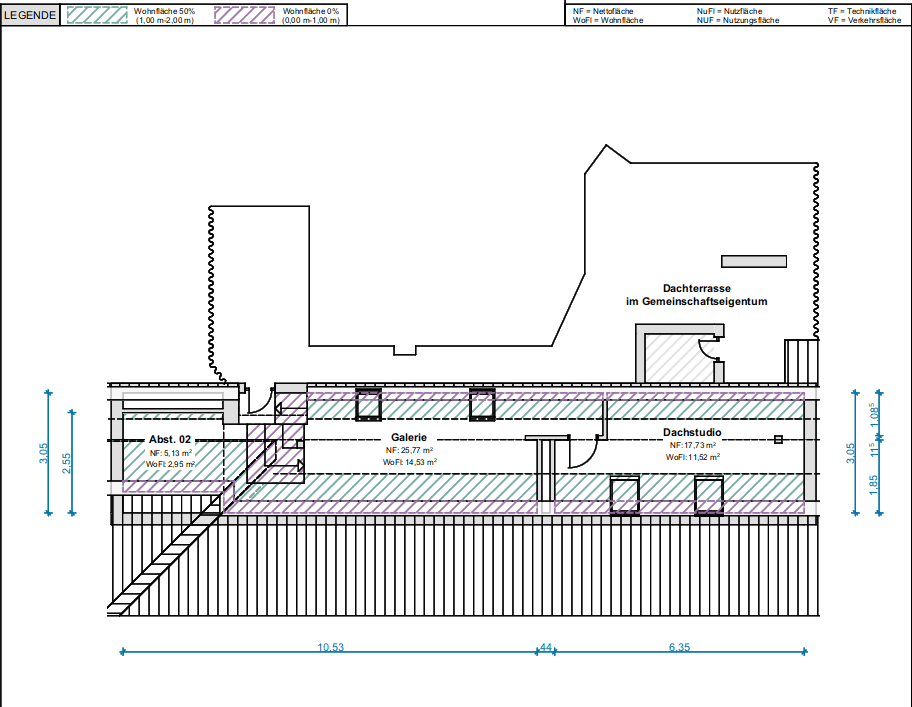Screen dimensions: 912x707
Task: Select the 'Galerie' room label
Action: click(x=409, y=437)
